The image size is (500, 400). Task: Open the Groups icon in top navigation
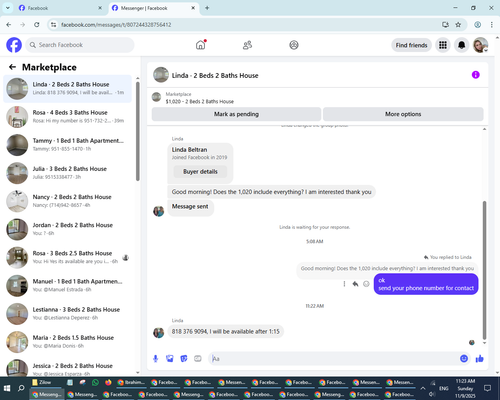coord(294,45)
